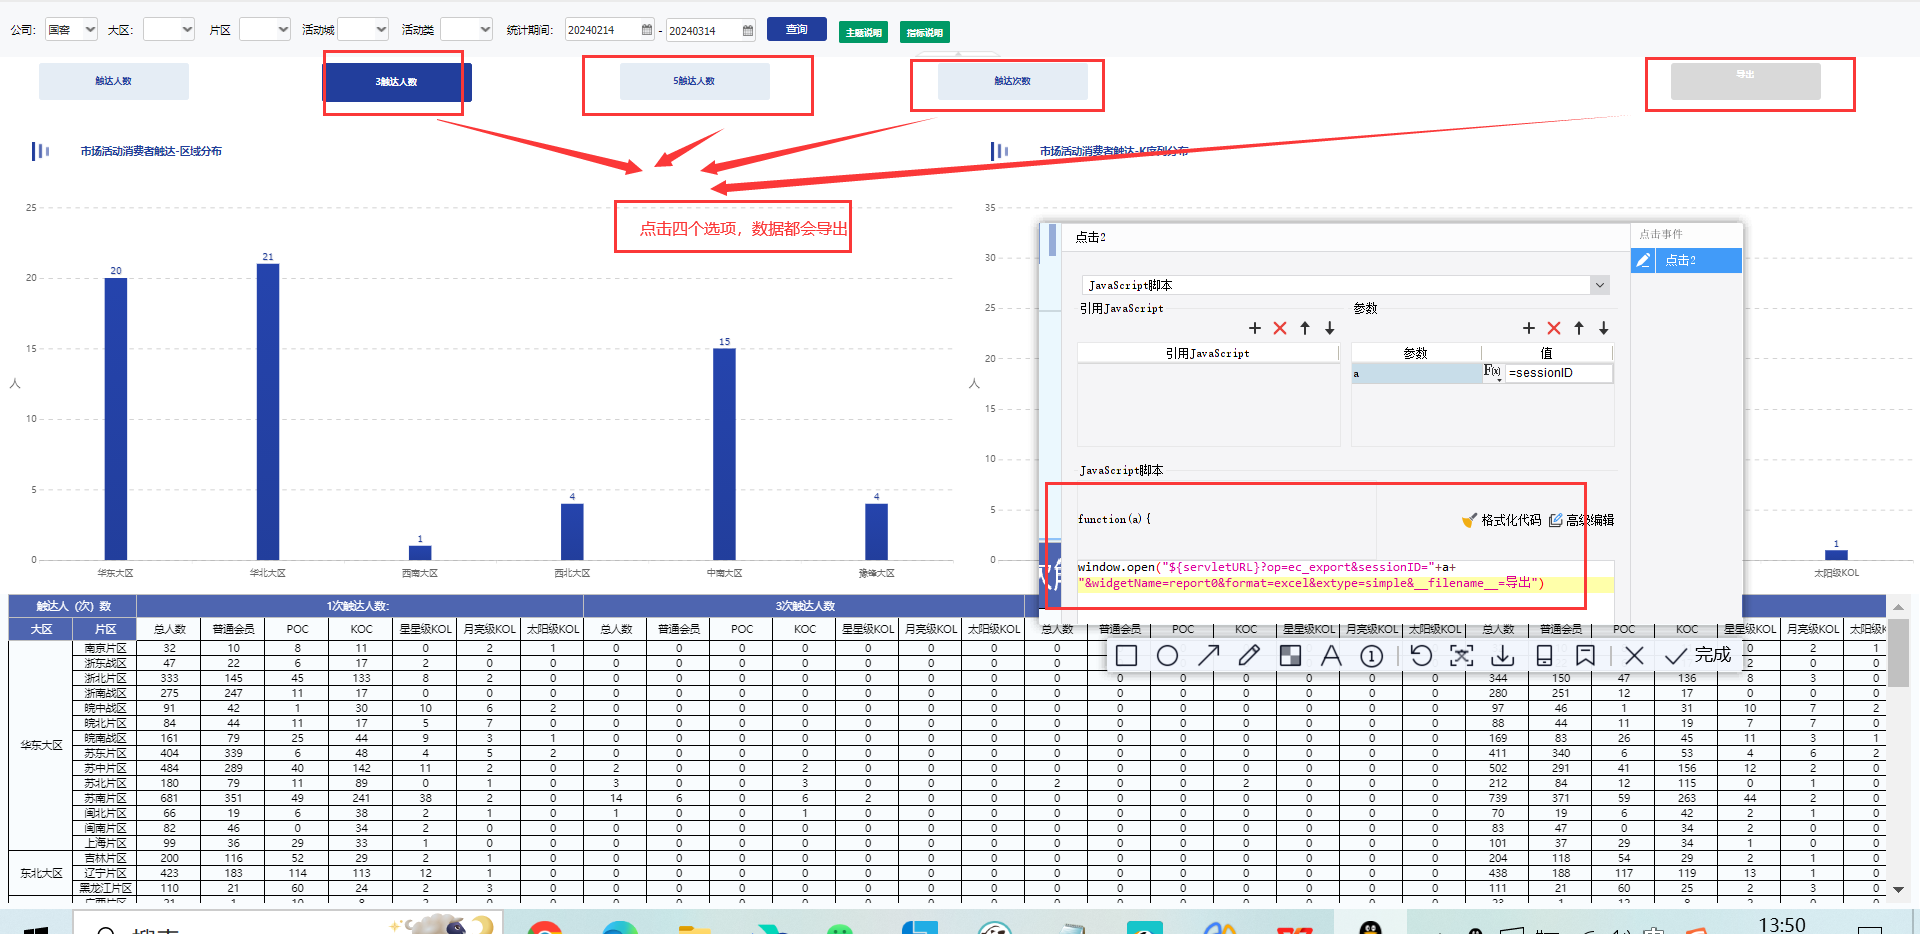Viewport: 1920px width, 934px height.
Task: Open 高级编辑 advanced editor
Action: (x=1582, y=520)
